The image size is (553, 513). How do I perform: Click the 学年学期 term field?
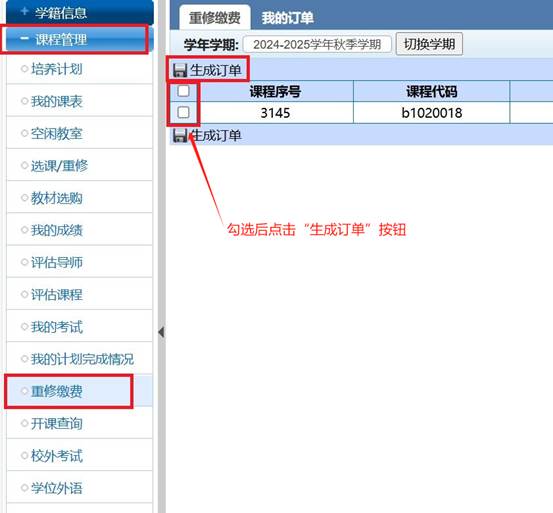tap(317, 44)
